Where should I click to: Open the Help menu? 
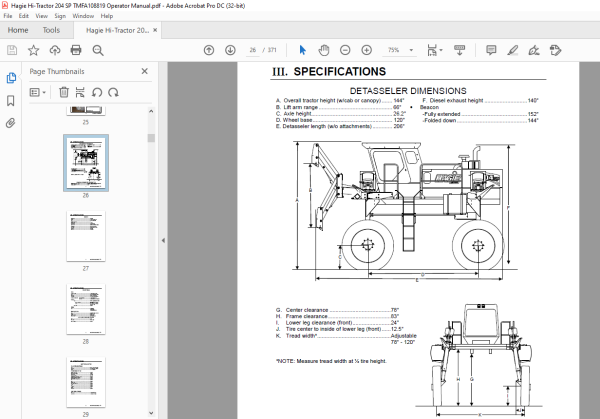[107, 16]
